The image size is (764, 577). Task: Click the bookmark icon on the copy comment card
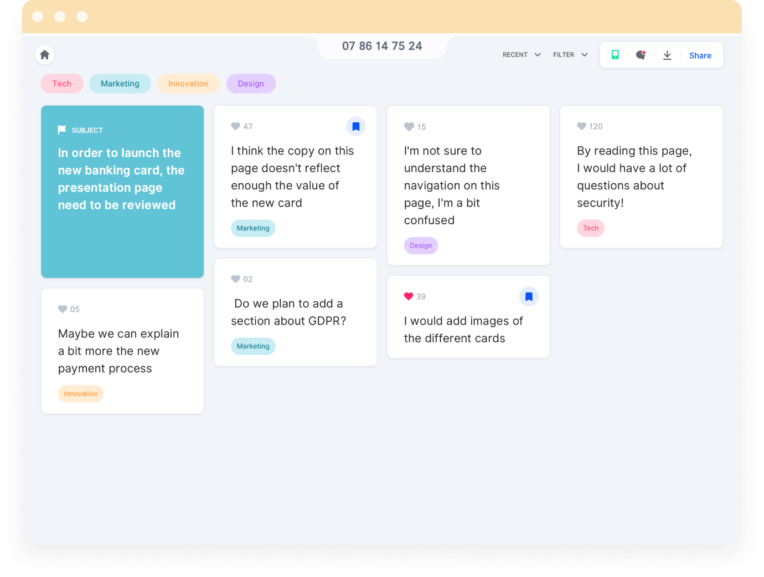[x=356, y=127]
